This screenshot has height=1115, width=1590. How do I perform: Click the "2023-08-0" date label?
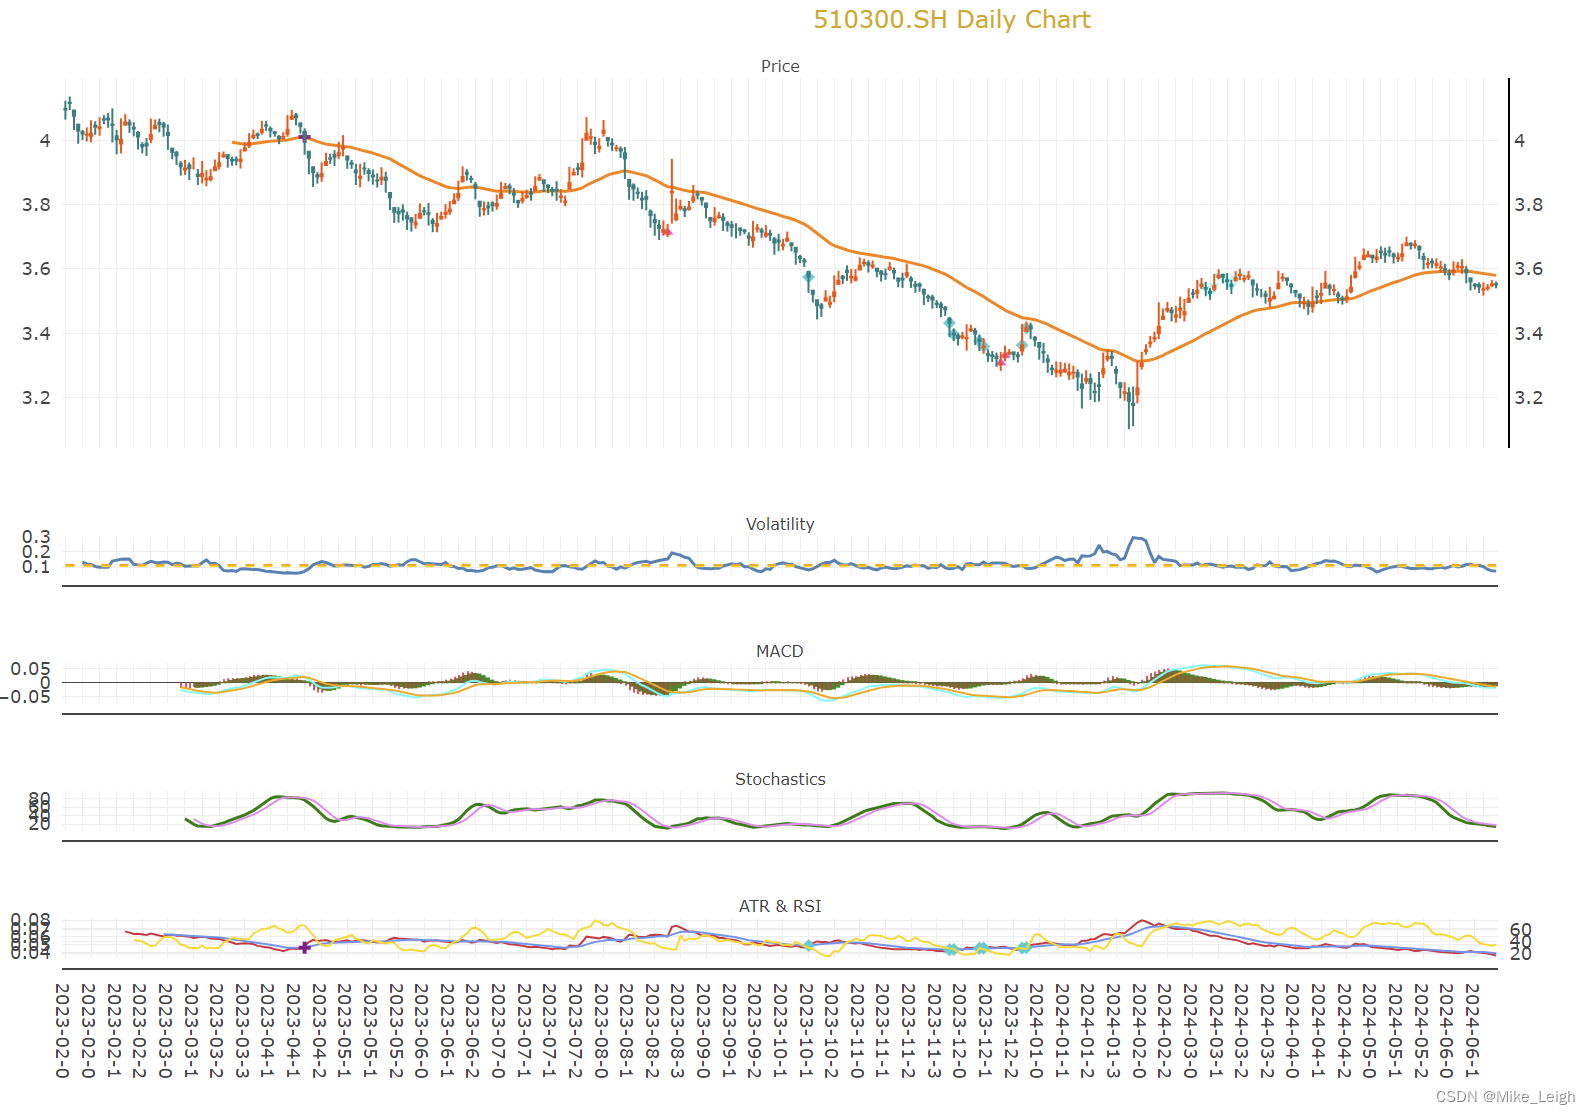600,1031
